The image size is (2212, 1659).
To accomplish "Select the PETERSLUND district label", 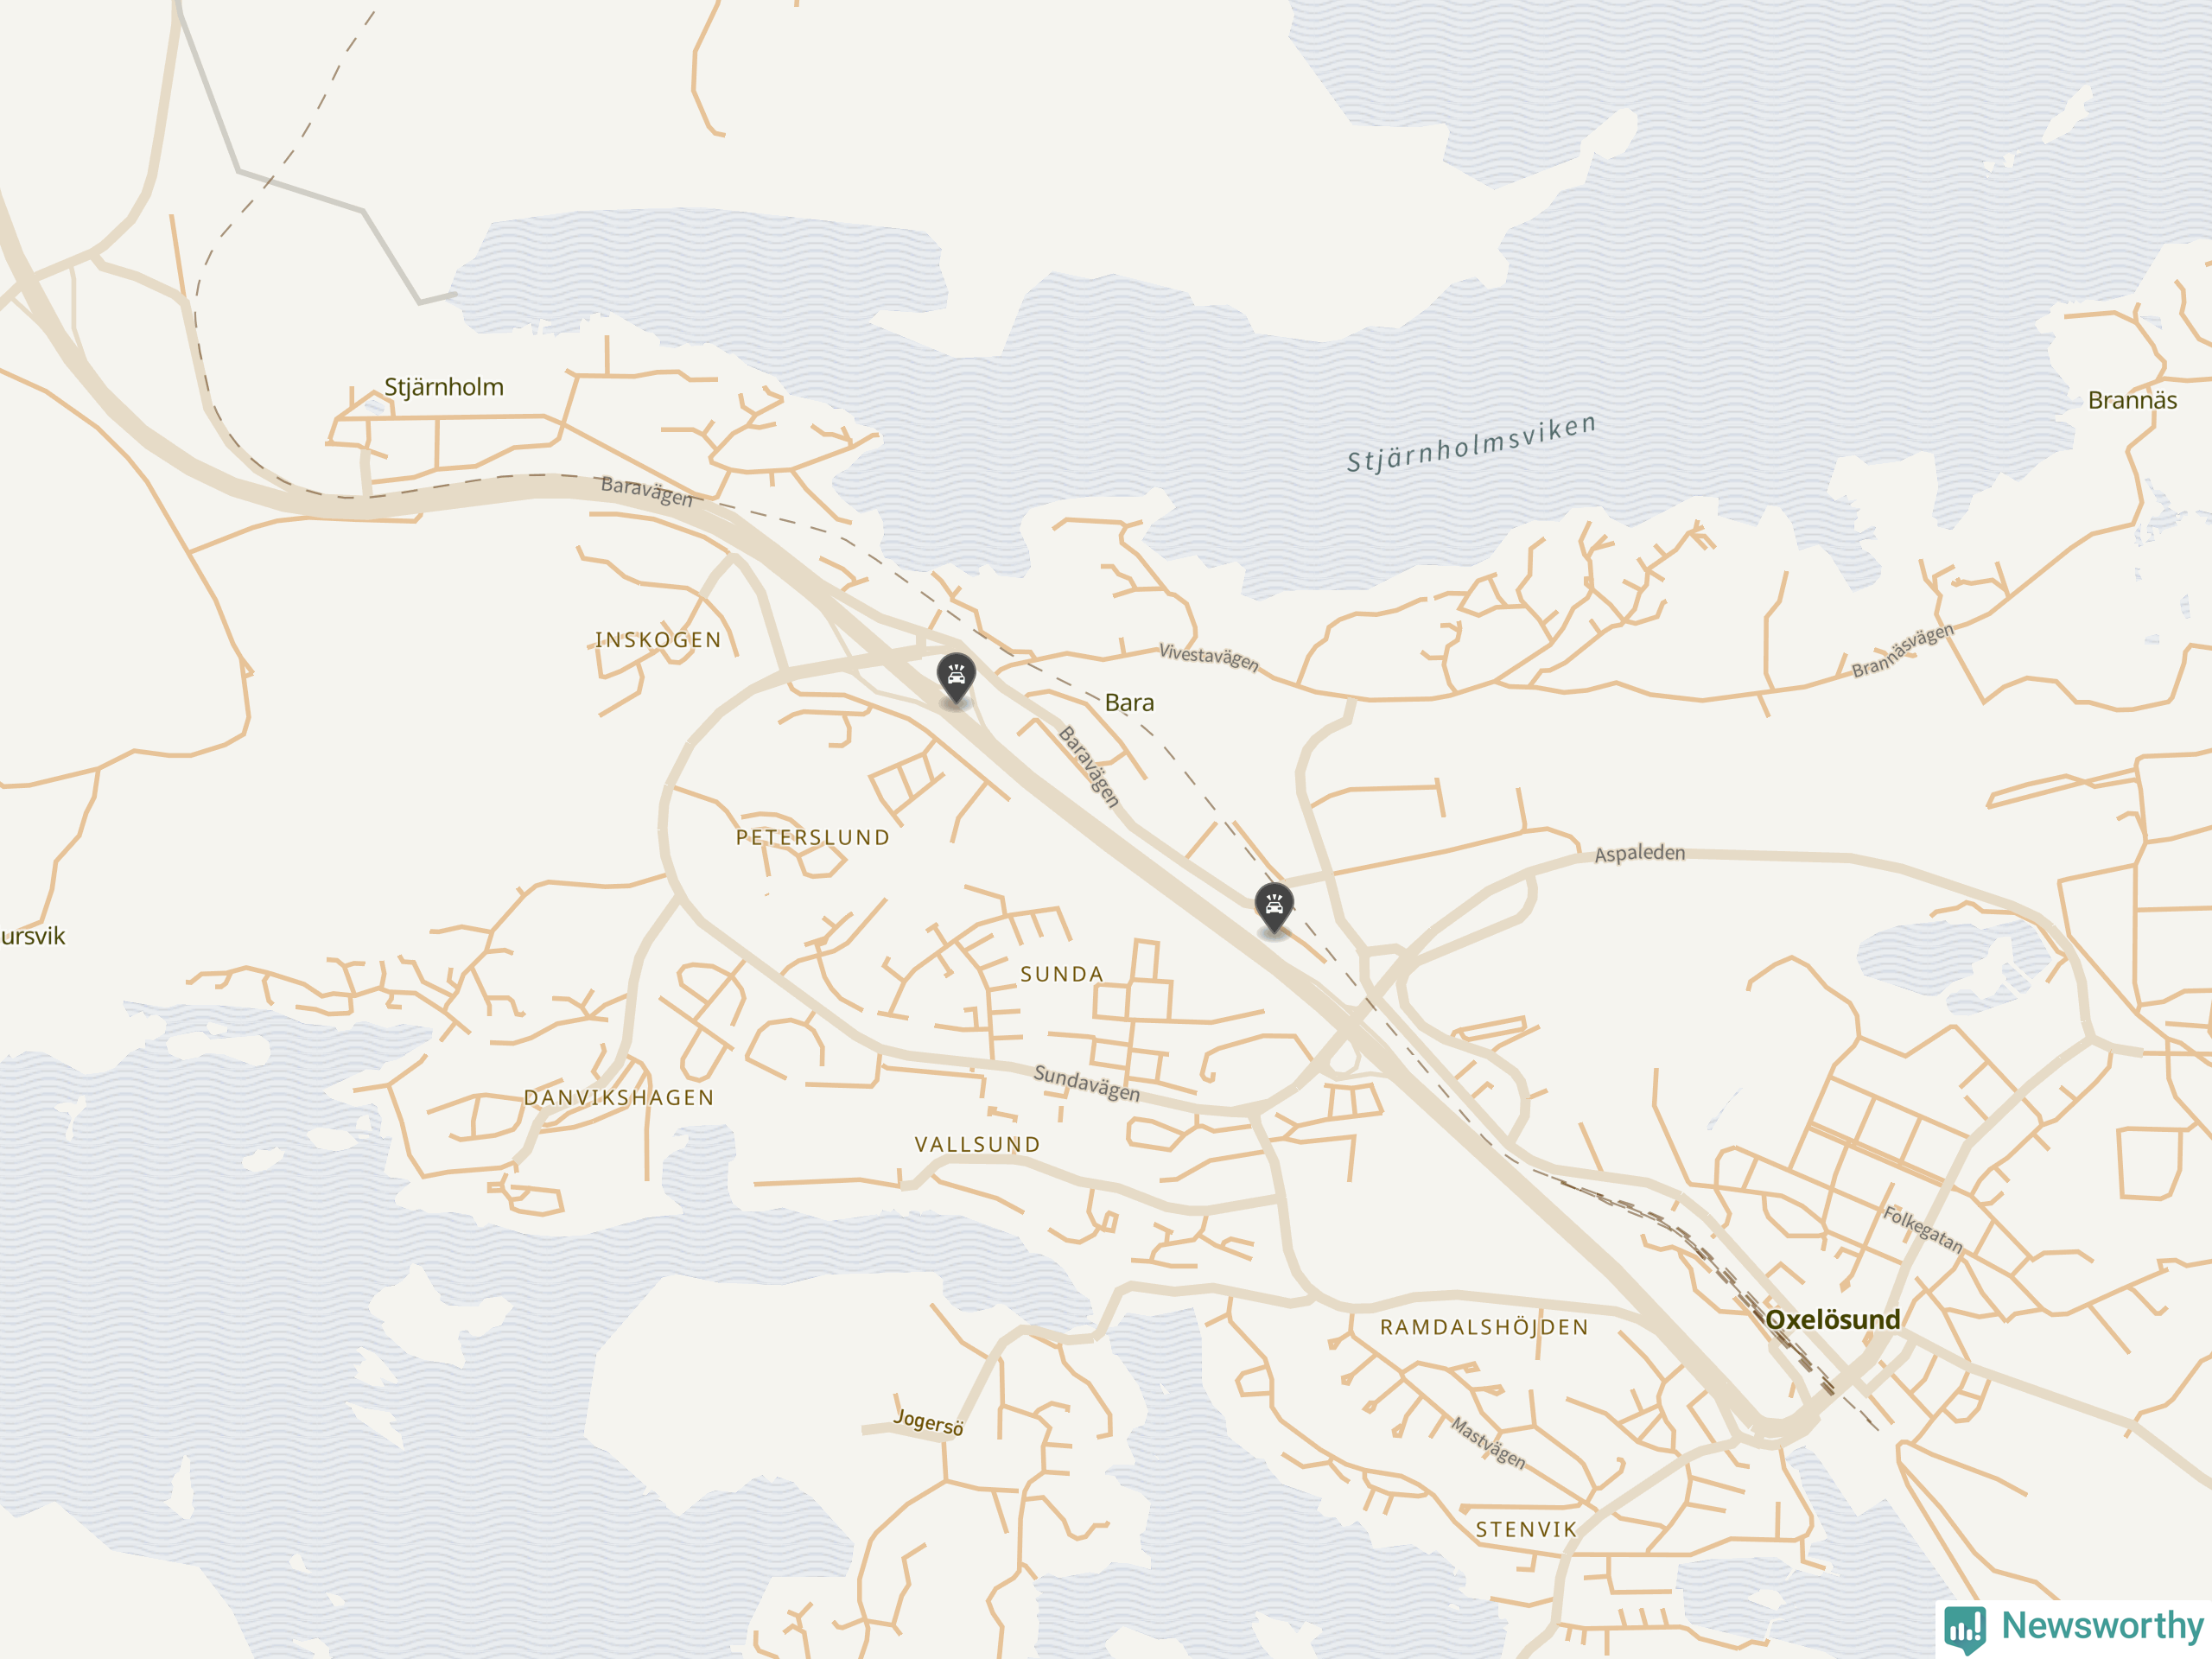I will (813, 837).
